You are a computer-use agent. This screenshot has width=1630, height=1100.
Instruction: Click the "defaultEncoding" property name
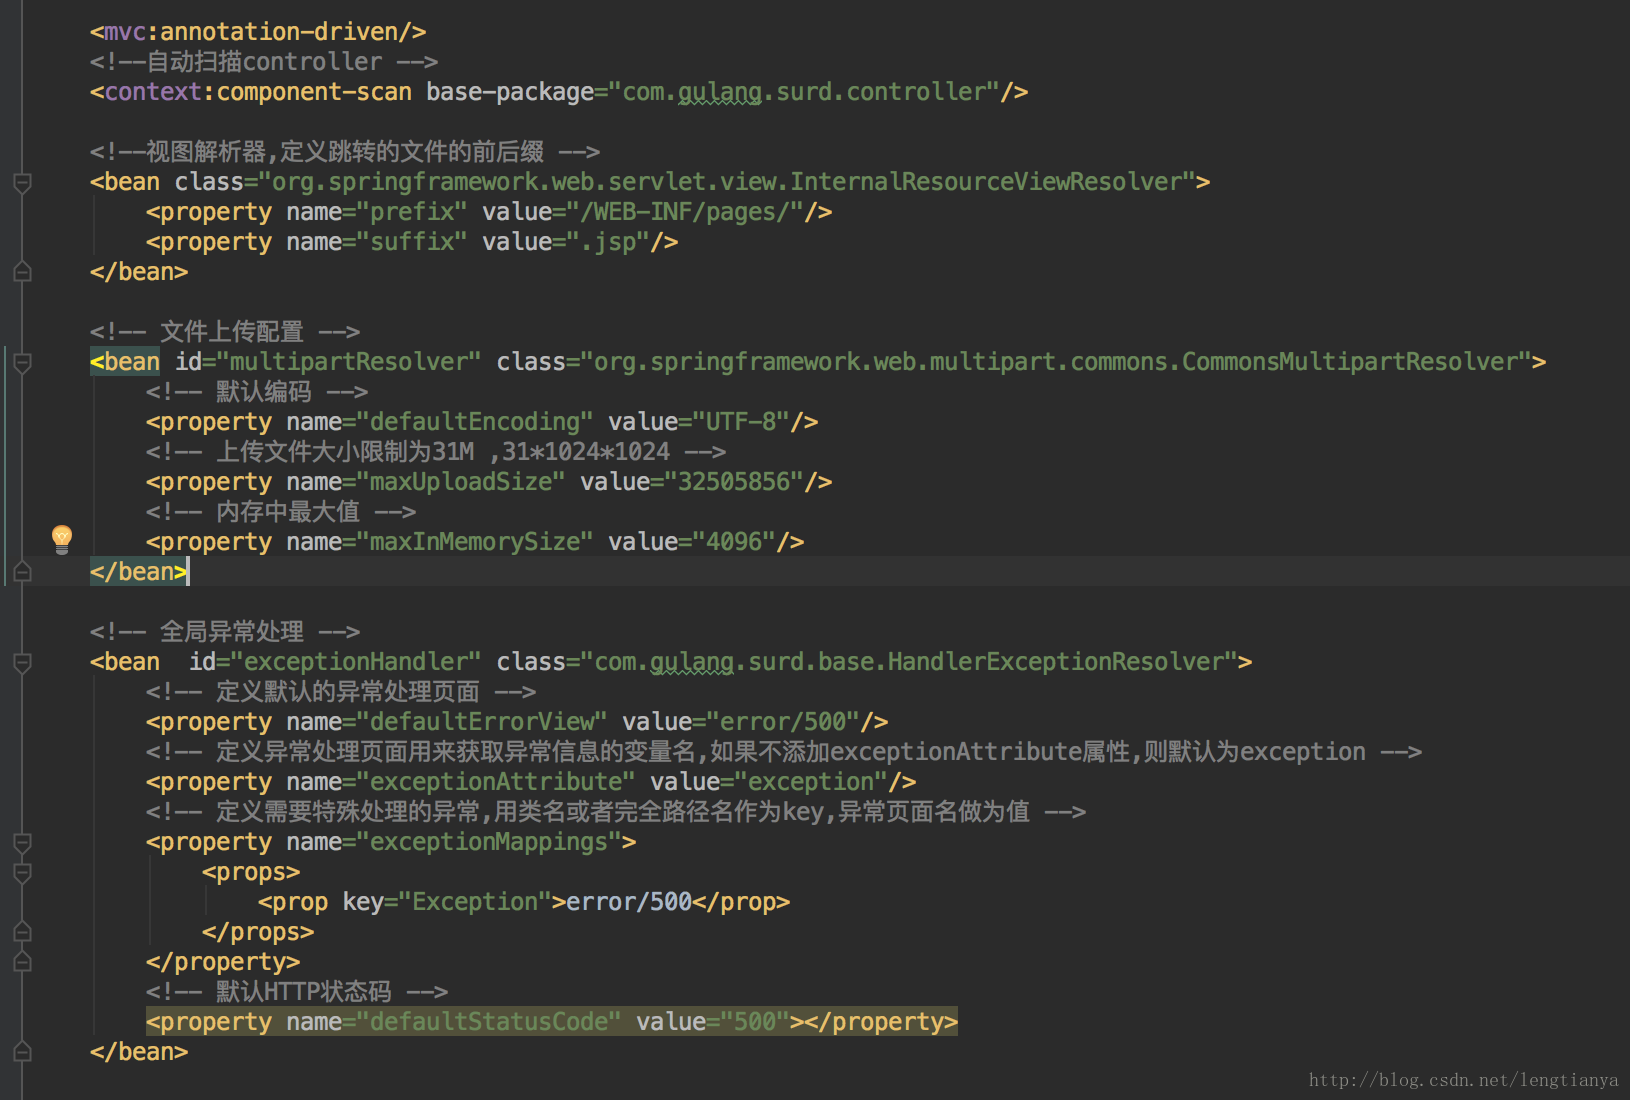[x=475, y=422]
